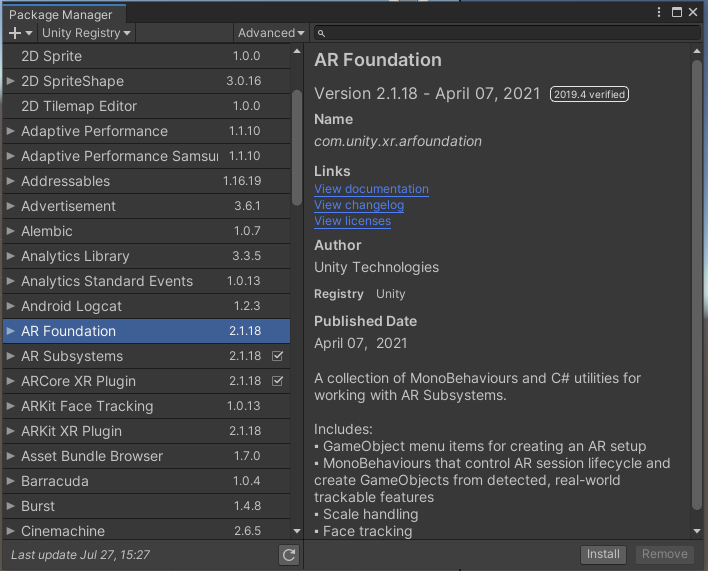Expand the AR Foundation package arrow
708x571 pixels.
coord(10,331)
